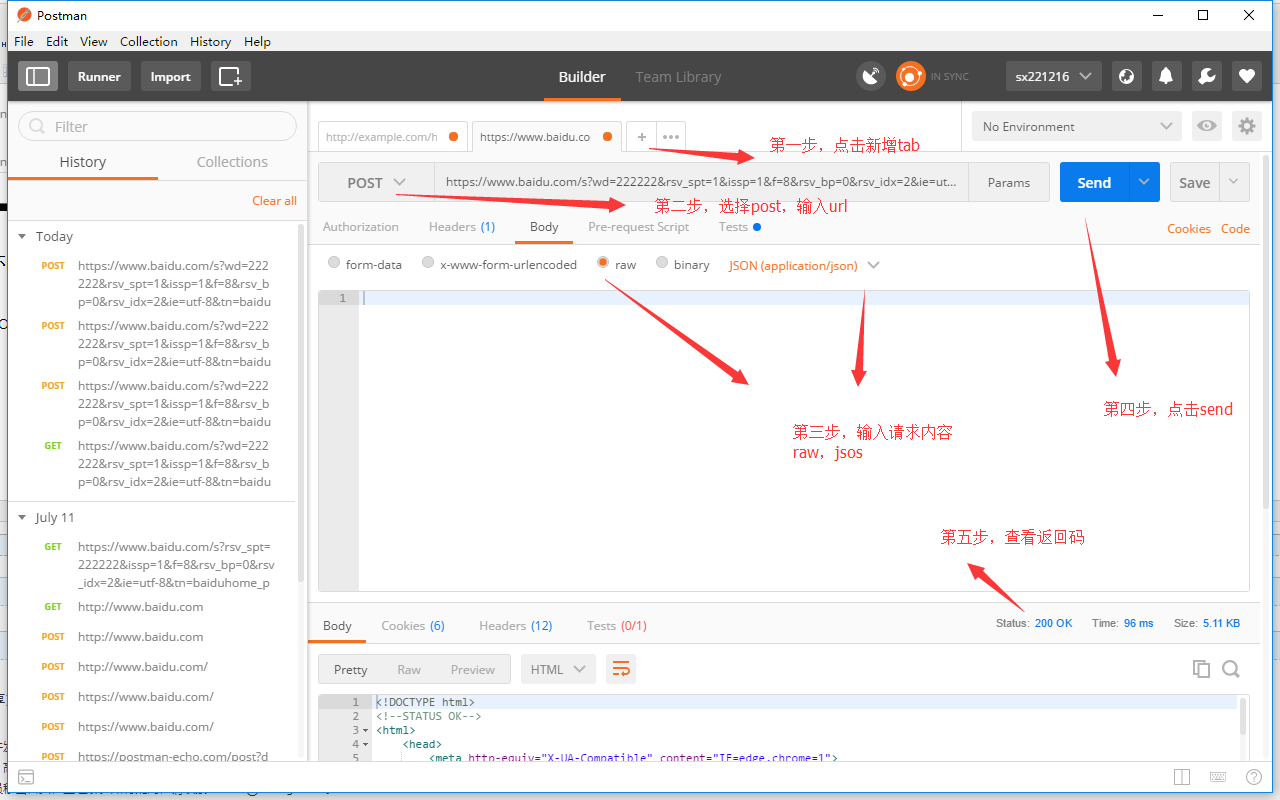Collapse the July 11 history group
The width and height of the screenshot is (1280, 800).
coord(22,517)
